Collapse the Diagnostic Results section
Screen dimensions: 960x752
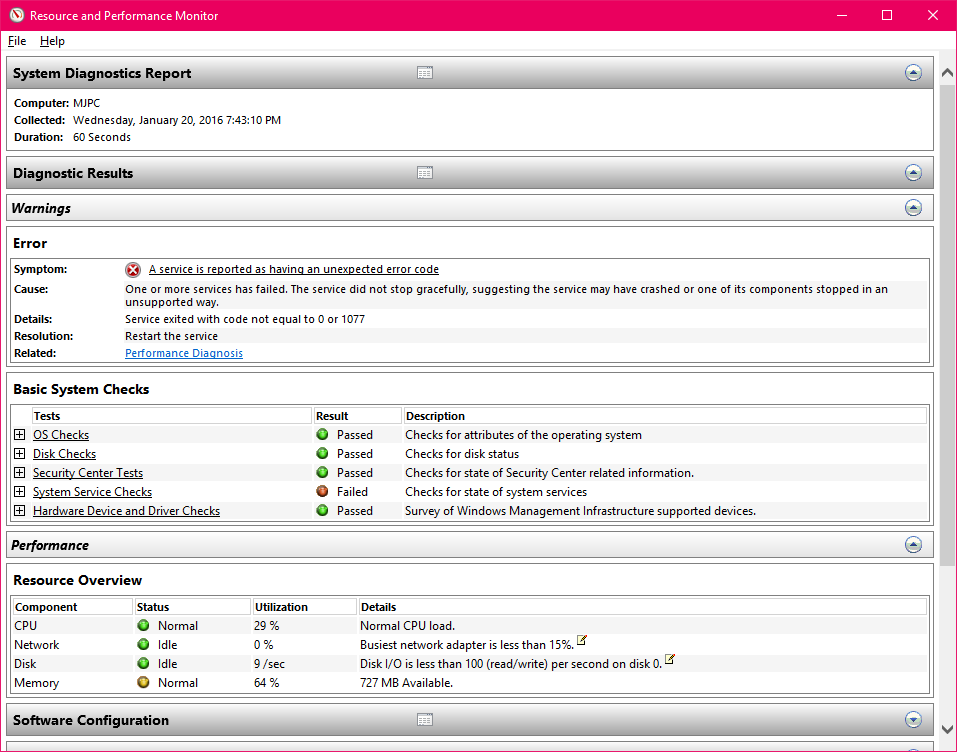(913, 173)
